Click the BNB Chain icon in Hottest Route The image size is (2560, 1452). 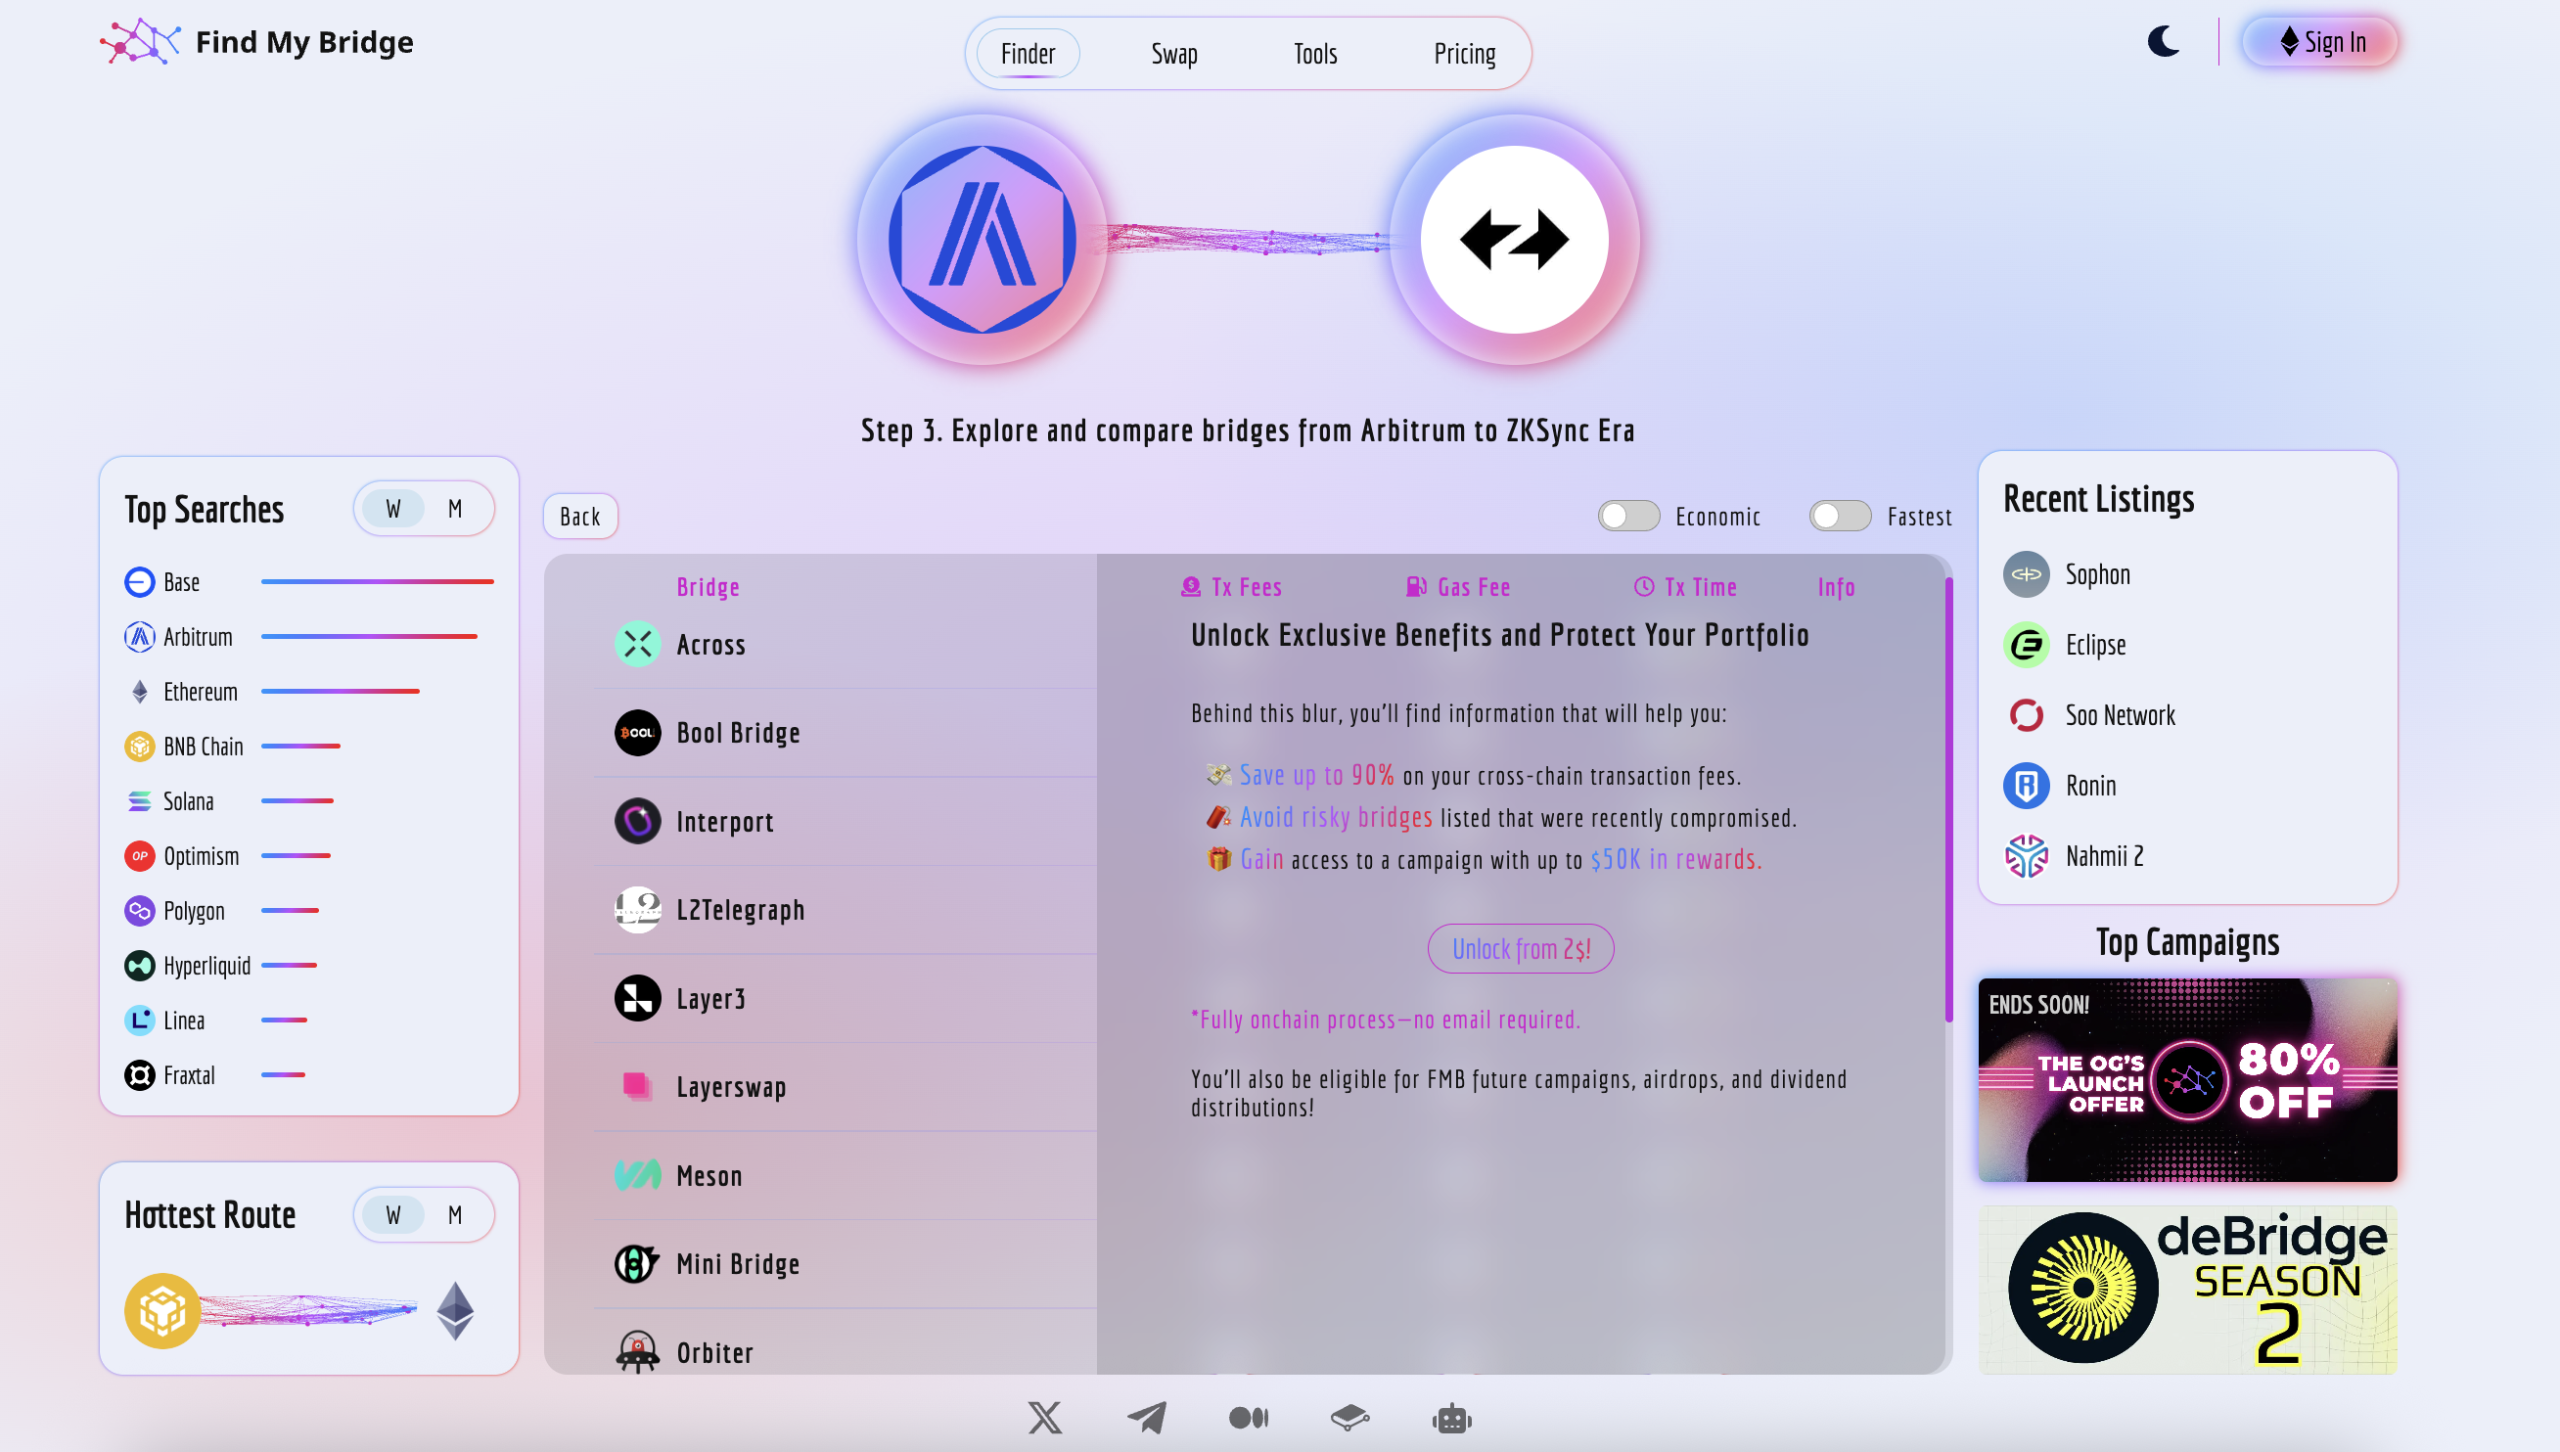(162, 1310)
